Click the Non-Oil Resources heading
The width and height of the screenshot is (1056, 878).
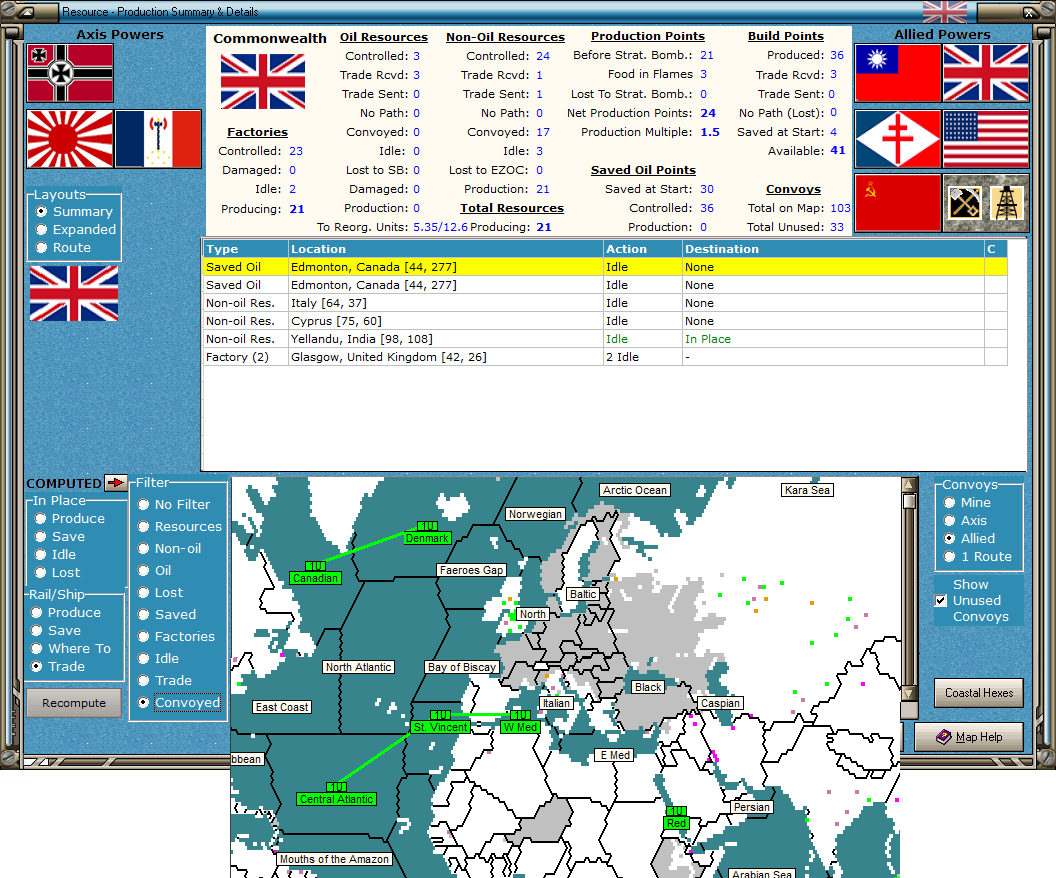505,37
